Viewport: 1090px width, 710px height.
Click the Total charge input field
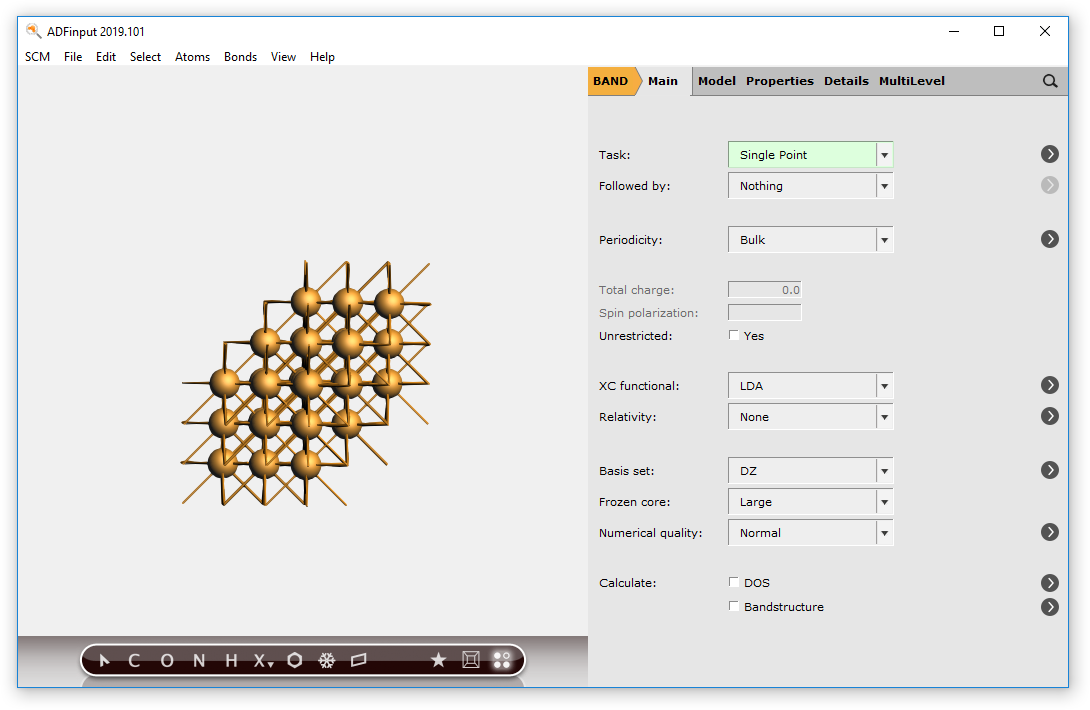click(764, 289)
